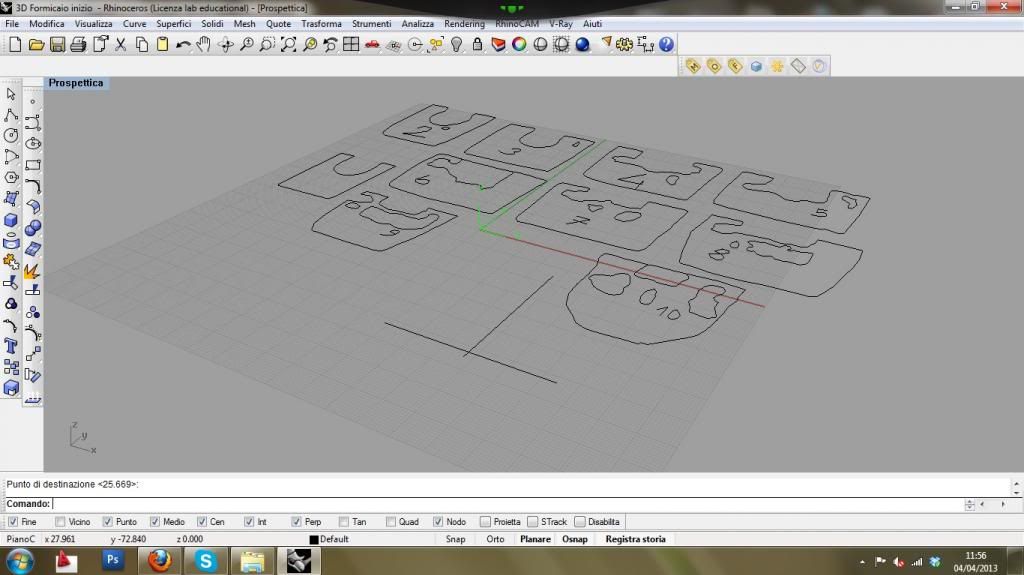Click the Default layer color swatch

[313, 540]
